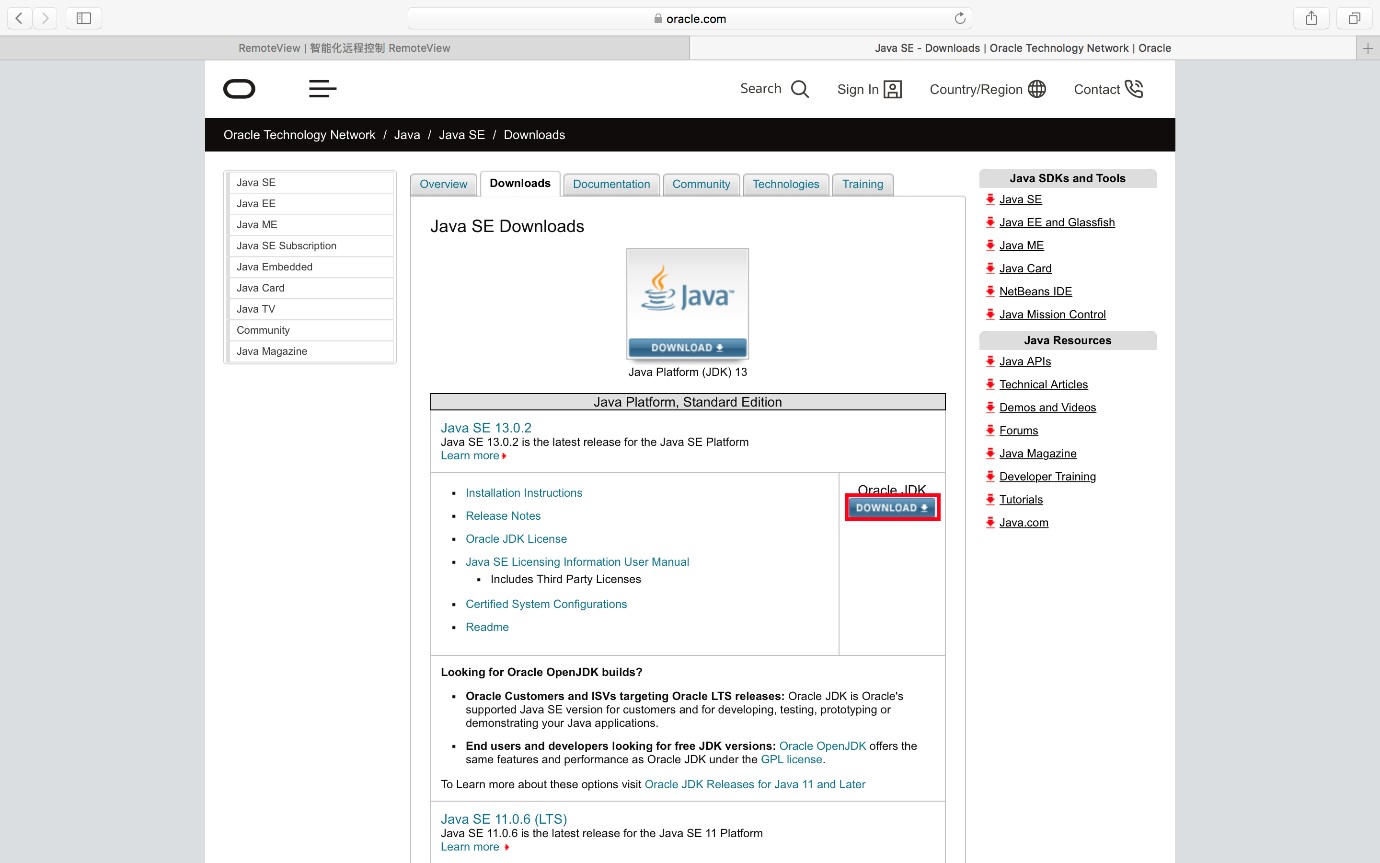Open the hamburger menu icon
Screen dimensions: 1380x863
coord(323,89)
